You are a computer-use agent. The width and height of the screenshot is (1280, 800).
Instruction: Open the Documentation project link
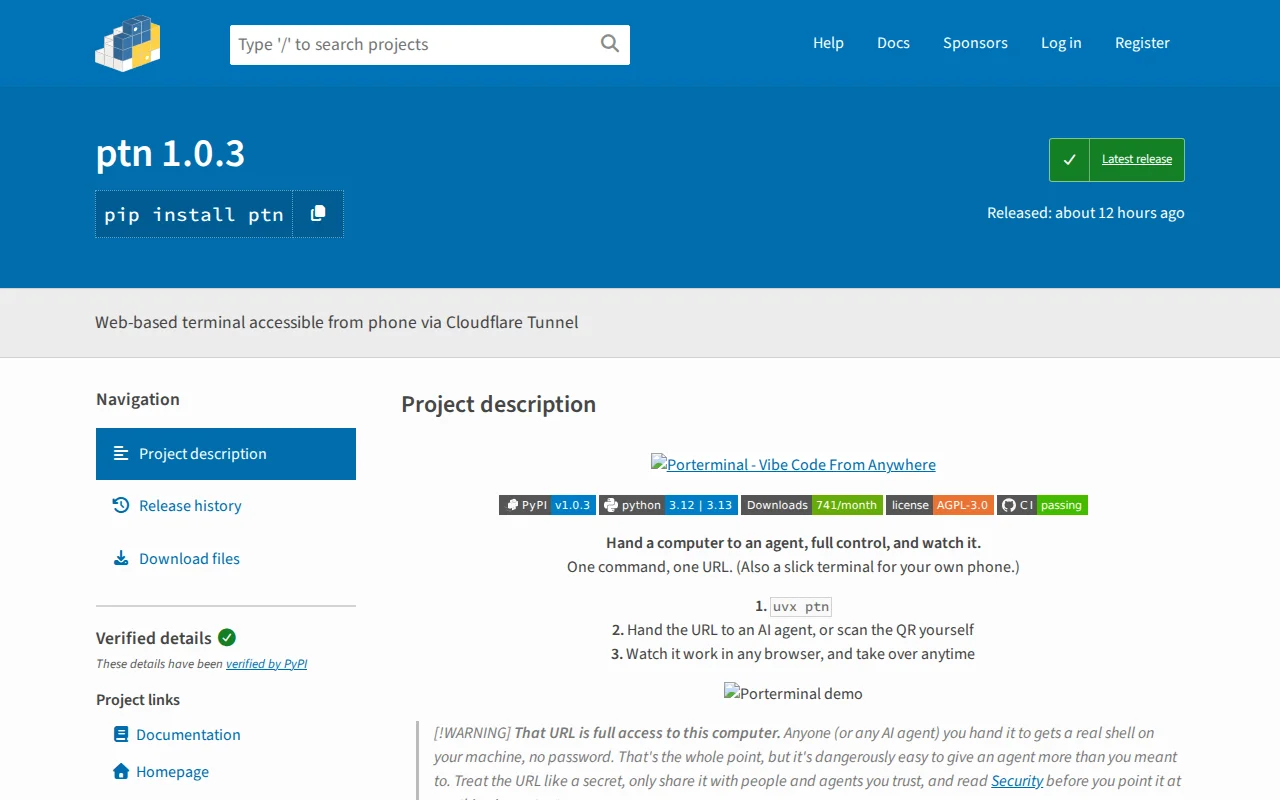[x=188, y=735]
